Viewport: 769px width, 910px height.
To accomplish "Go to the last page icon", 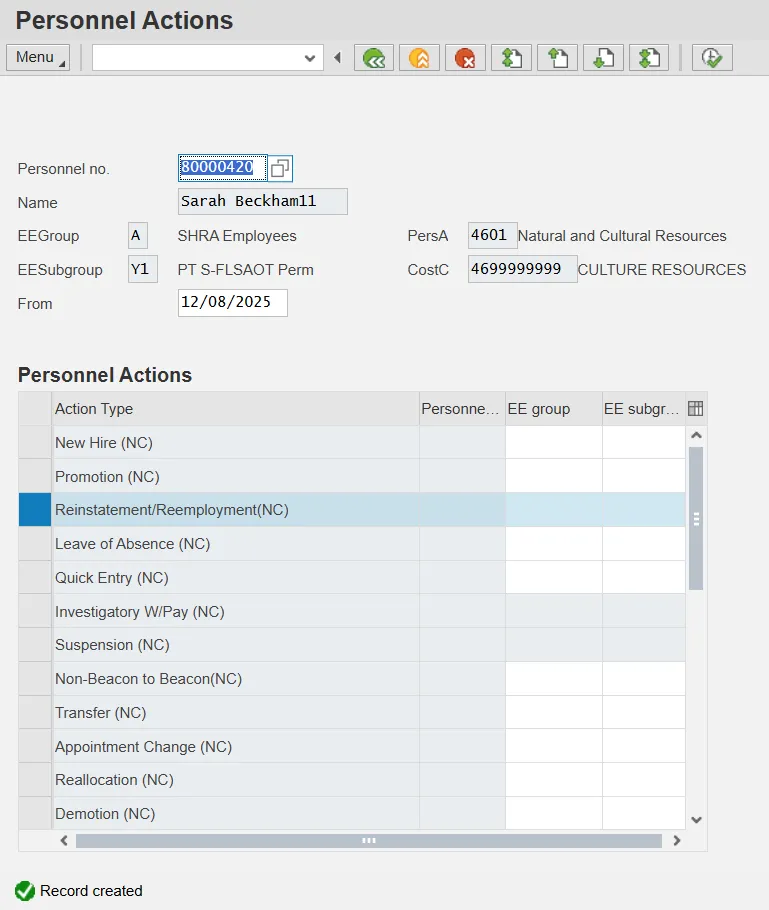I will click(x=649, y=58).
